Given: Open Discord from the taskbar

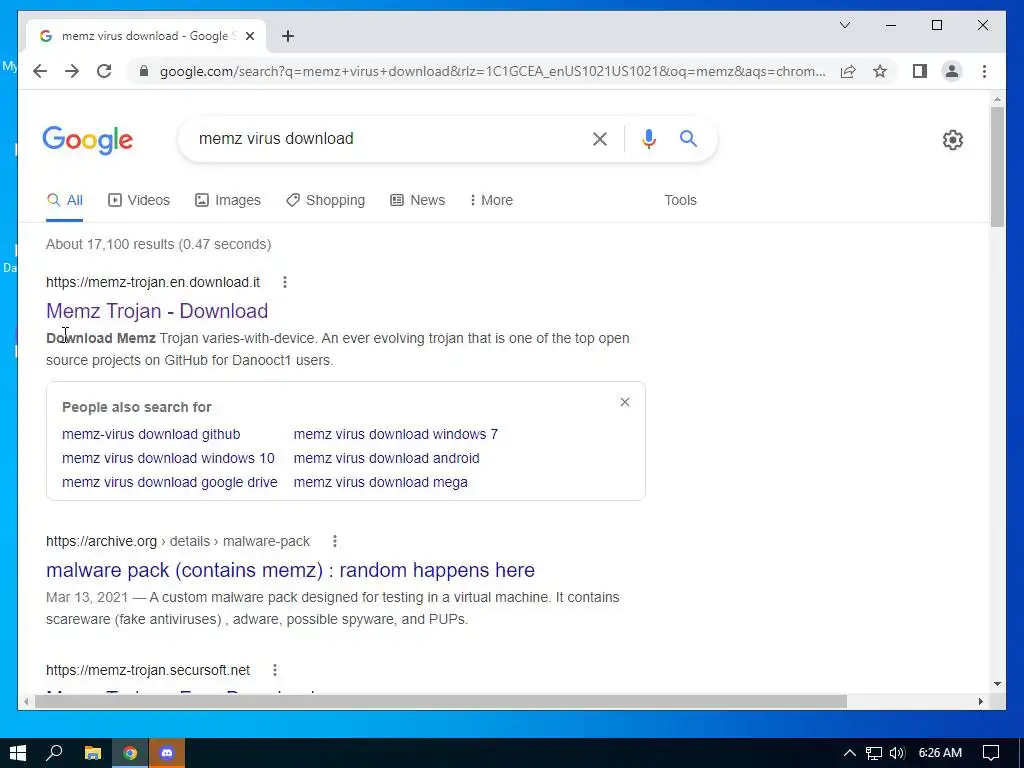Looking at the screenshot, I should point(167,753).
